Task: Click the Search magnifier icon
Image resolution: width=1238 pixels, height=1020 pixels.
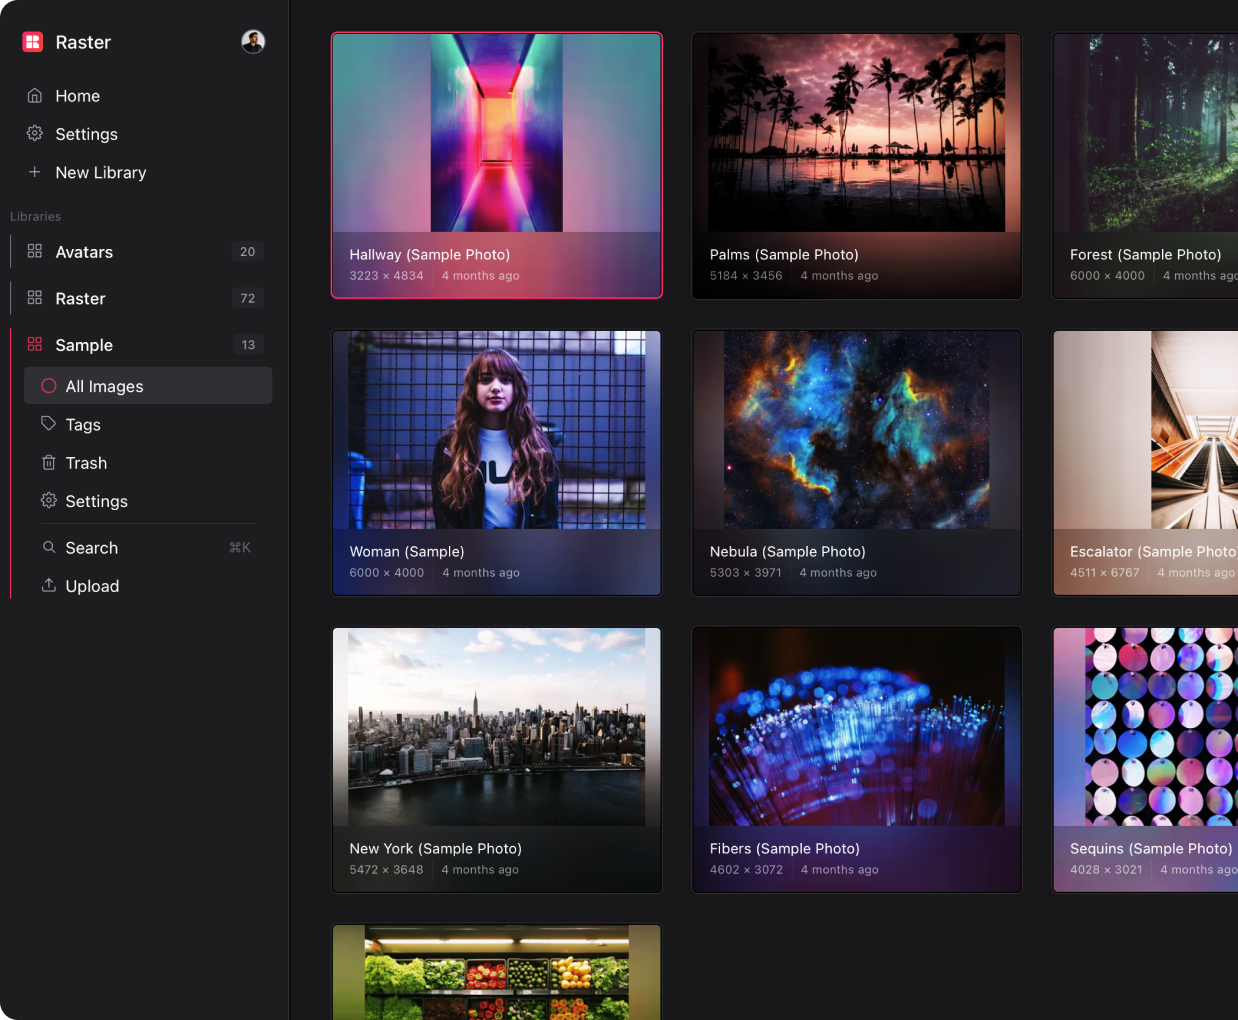Action: pyautogui.click(x=48, y=548)
